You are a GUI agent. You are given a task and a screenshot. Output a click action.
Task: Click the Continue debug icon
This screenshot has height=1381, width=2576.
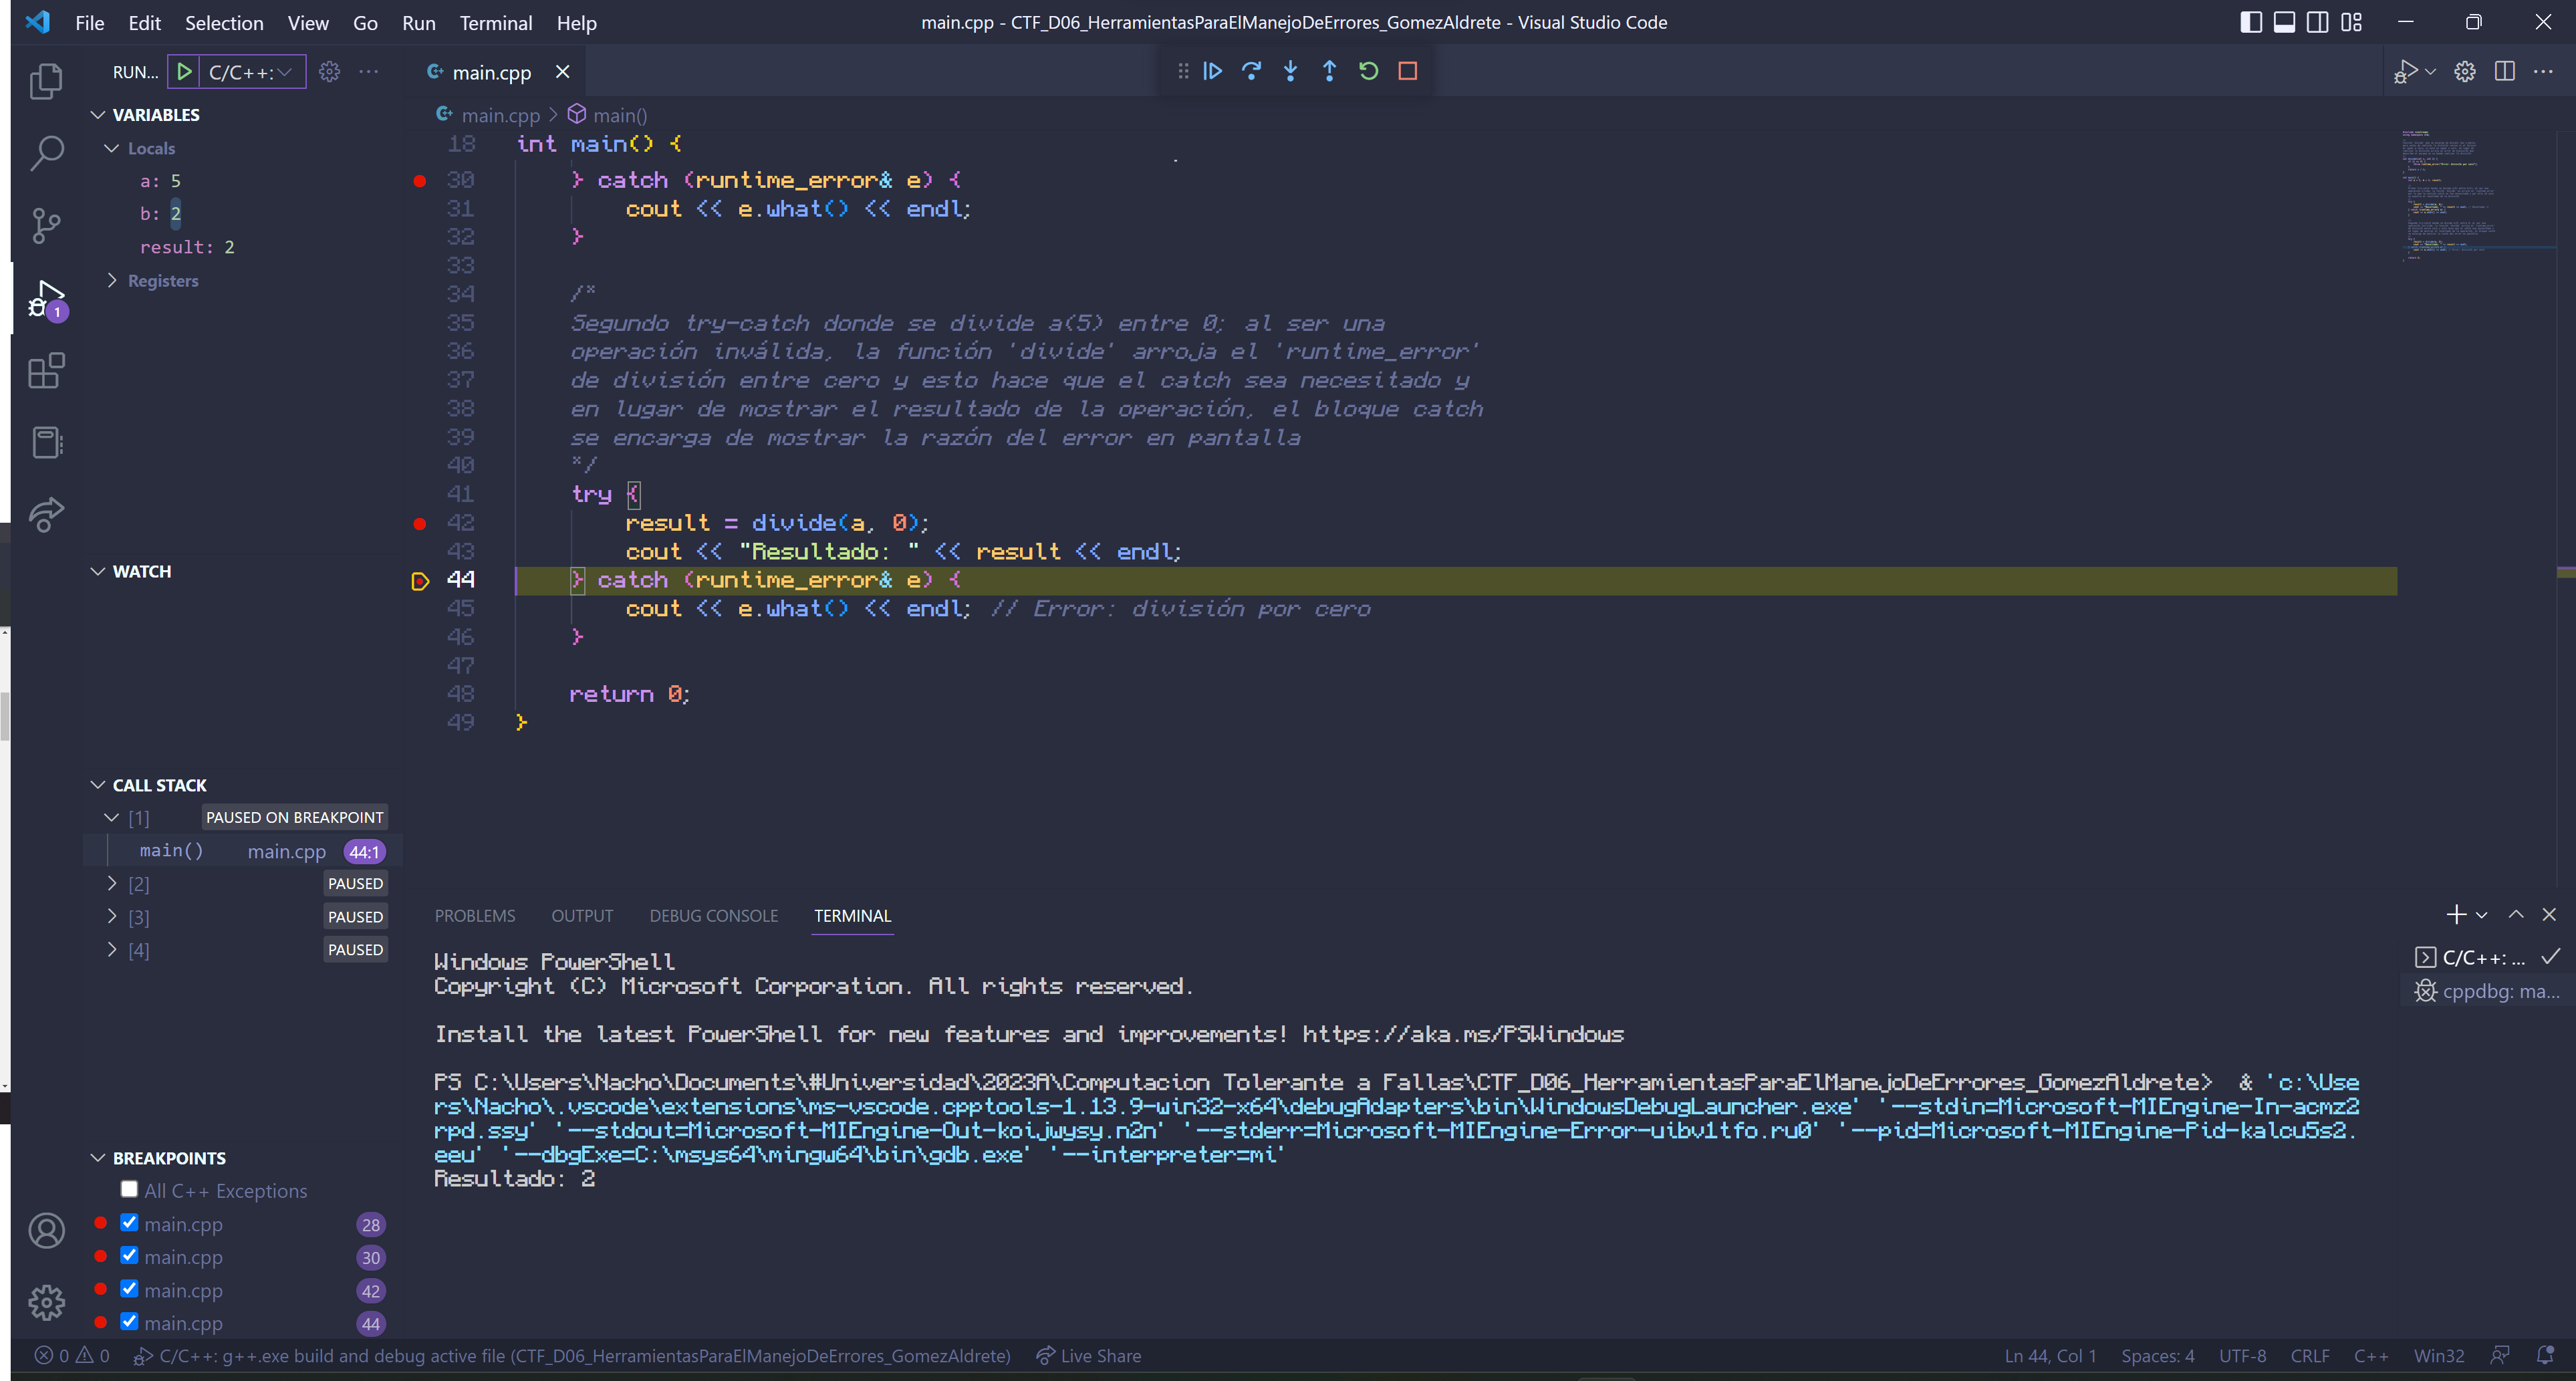pyautogui.click(x=1212, y=71)
